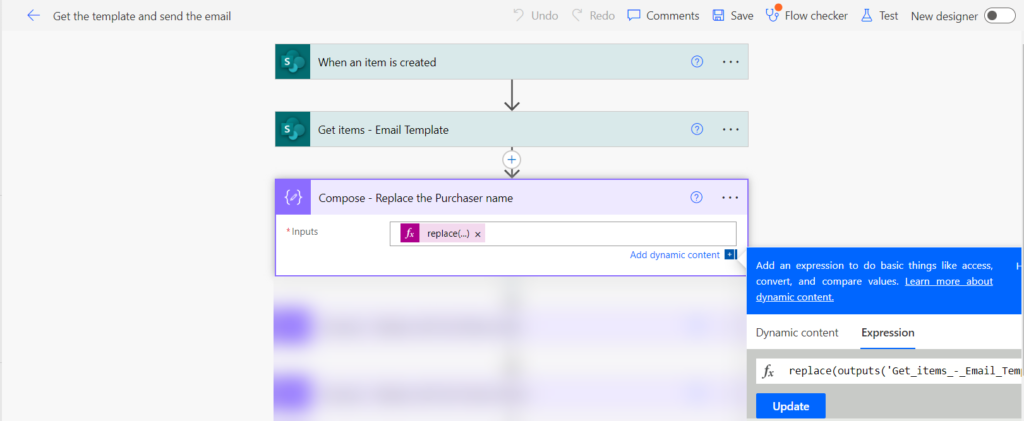
Task: Click the Save disk icon
Action: pyautogui.click(x=718, y=16)
